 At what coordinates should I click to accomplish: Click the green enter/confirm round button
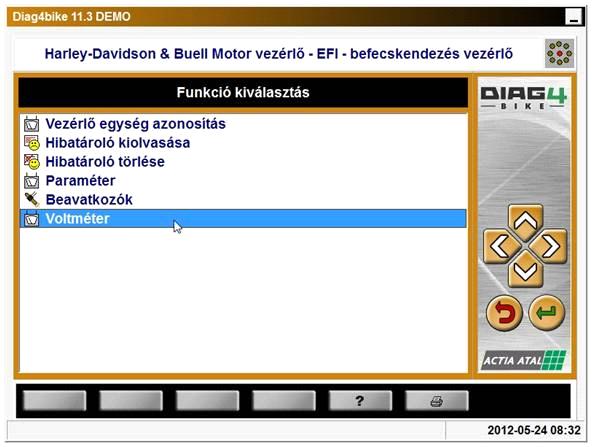pyautogui.click(x=547, y=313)
